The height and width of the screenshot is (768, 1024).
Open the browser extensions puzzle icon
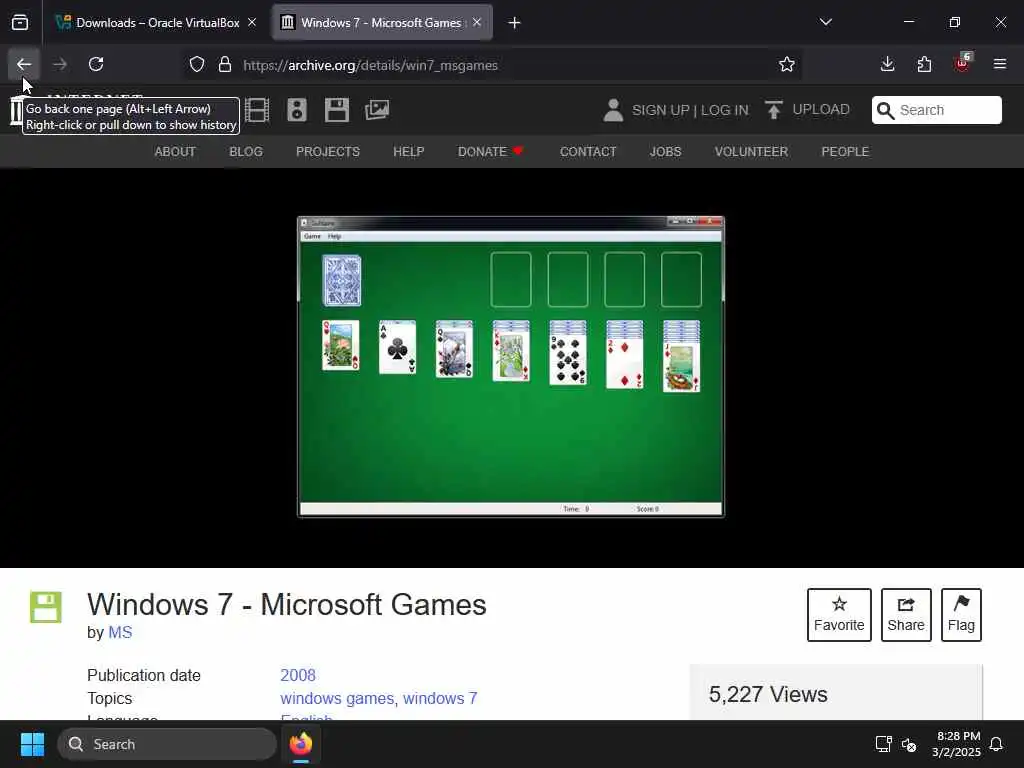(x=924, y=64)
